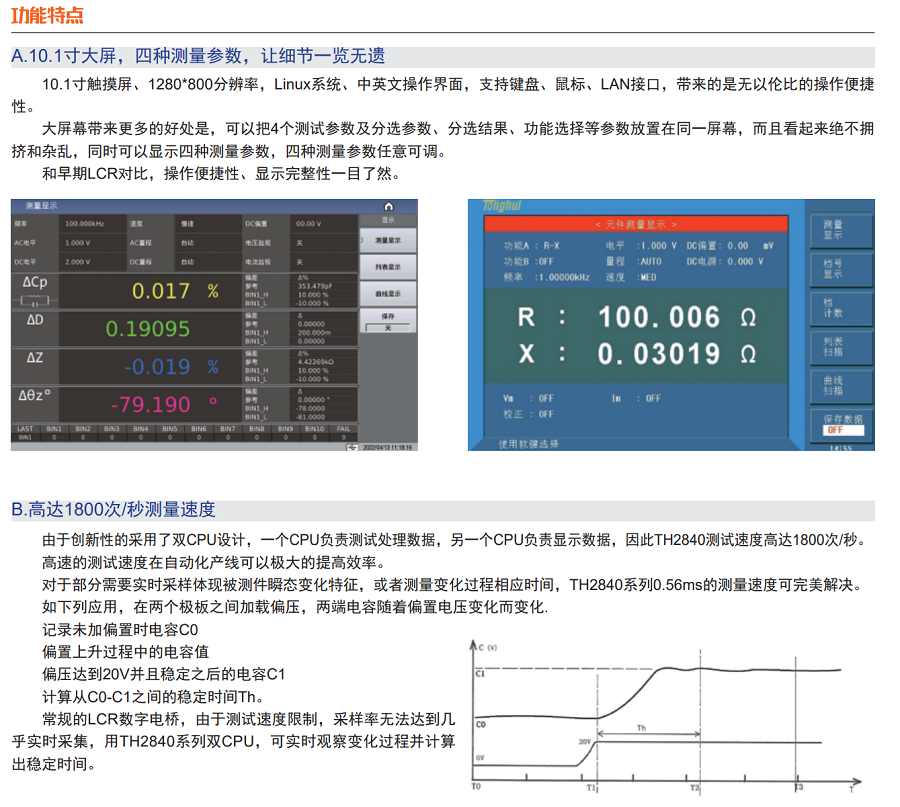Viewport: 900px width, 807px height.
Task: Click the DC偏置 field showing 00.00 V
Action: pos(307,224)
